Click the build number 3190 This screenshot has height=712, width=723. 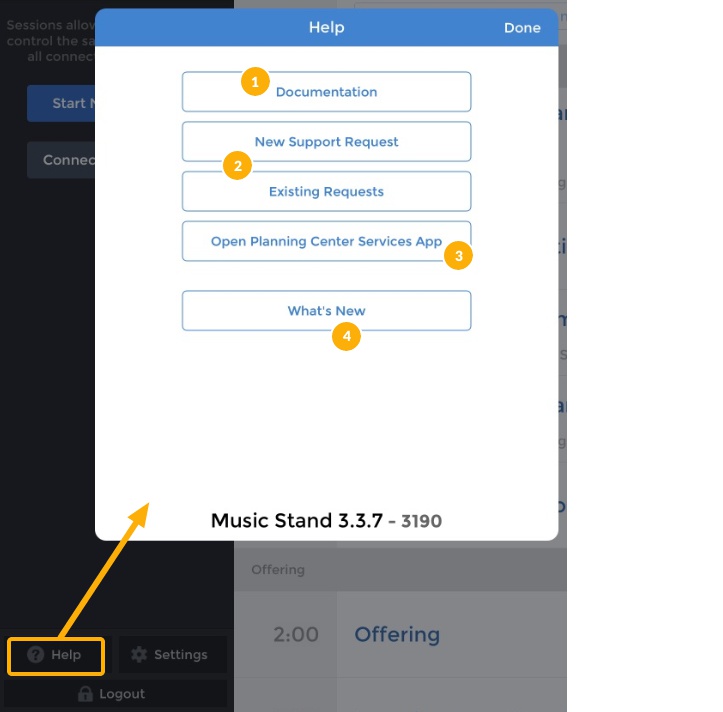click(x=421, y=521)
